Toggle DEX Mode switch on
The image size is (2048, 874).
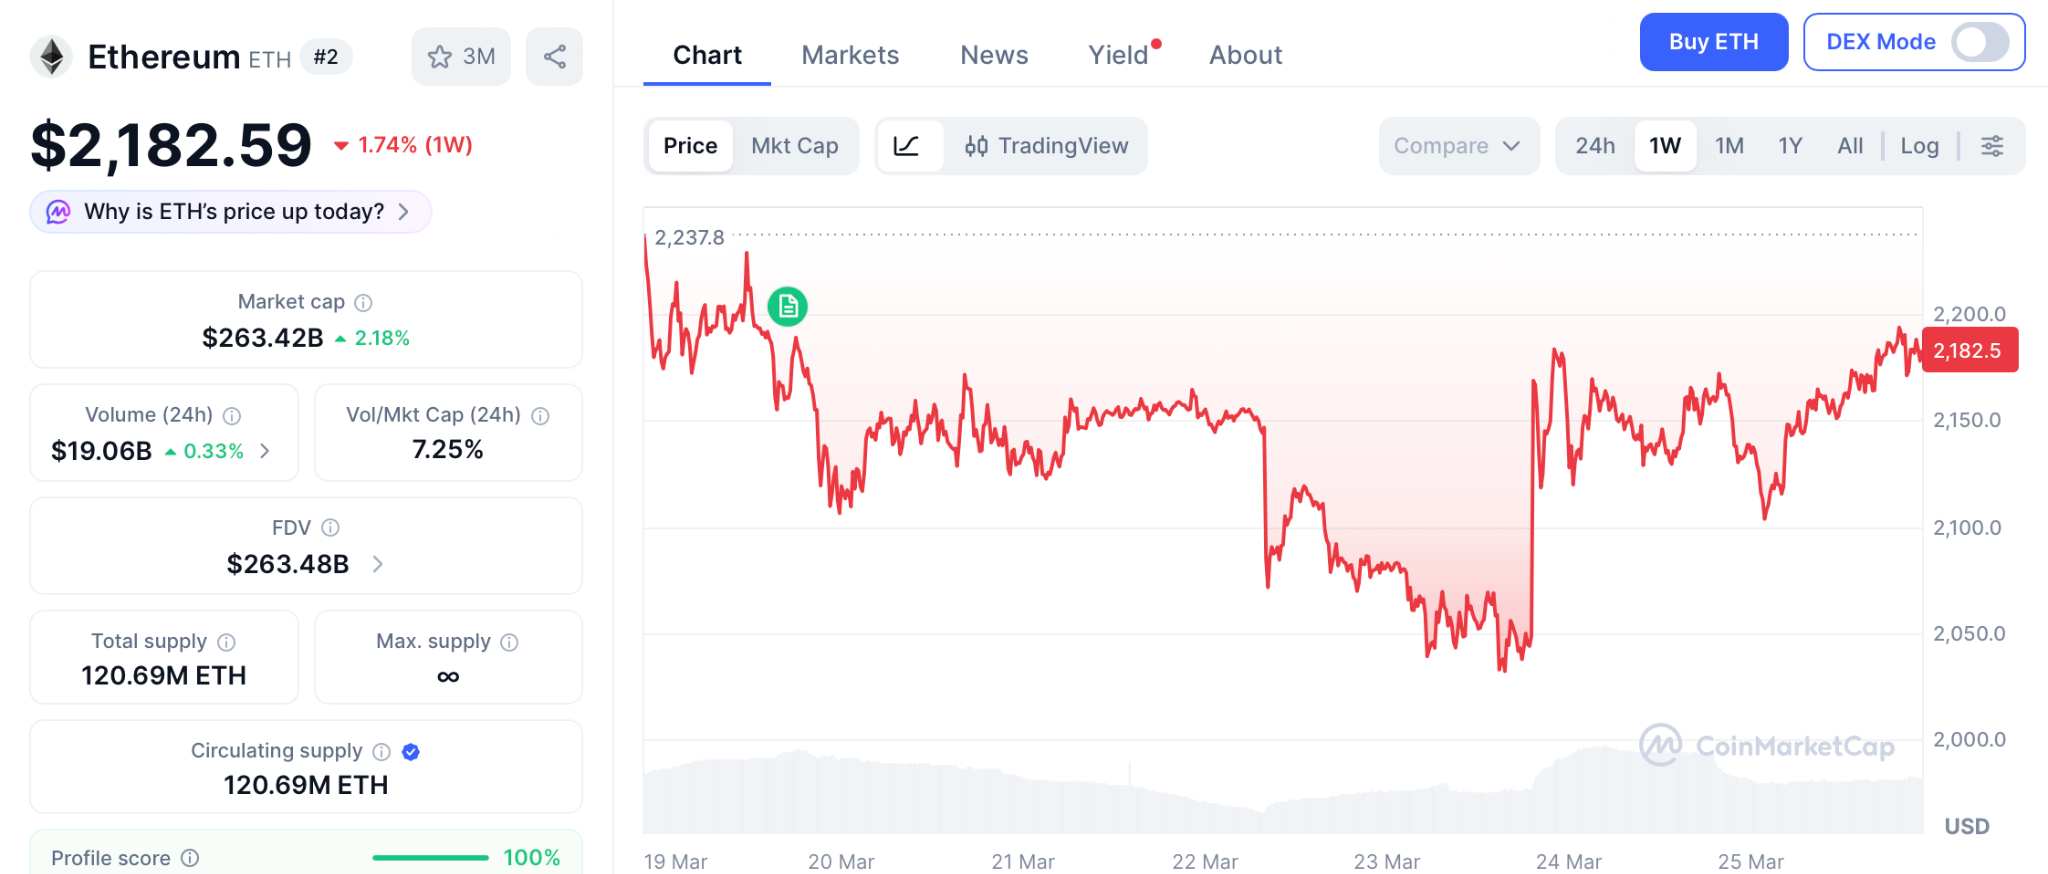1980,42
